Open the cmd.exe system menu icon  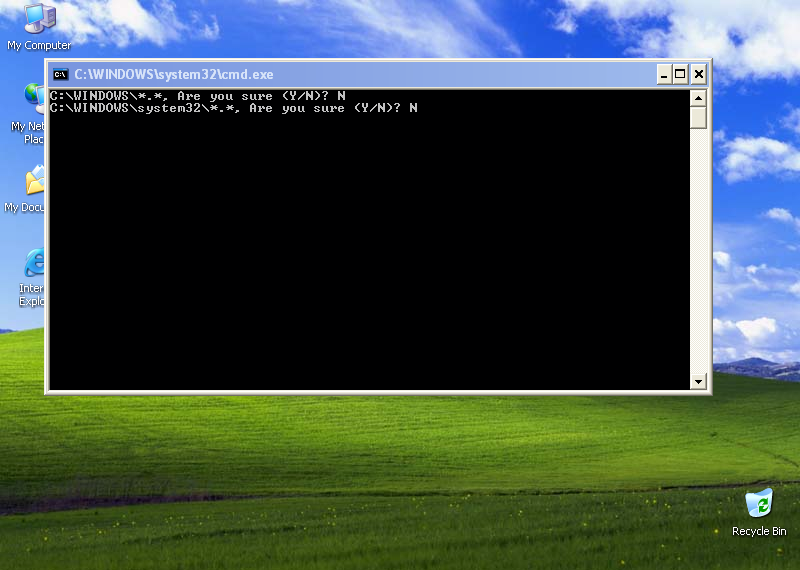tap(60, 75)
